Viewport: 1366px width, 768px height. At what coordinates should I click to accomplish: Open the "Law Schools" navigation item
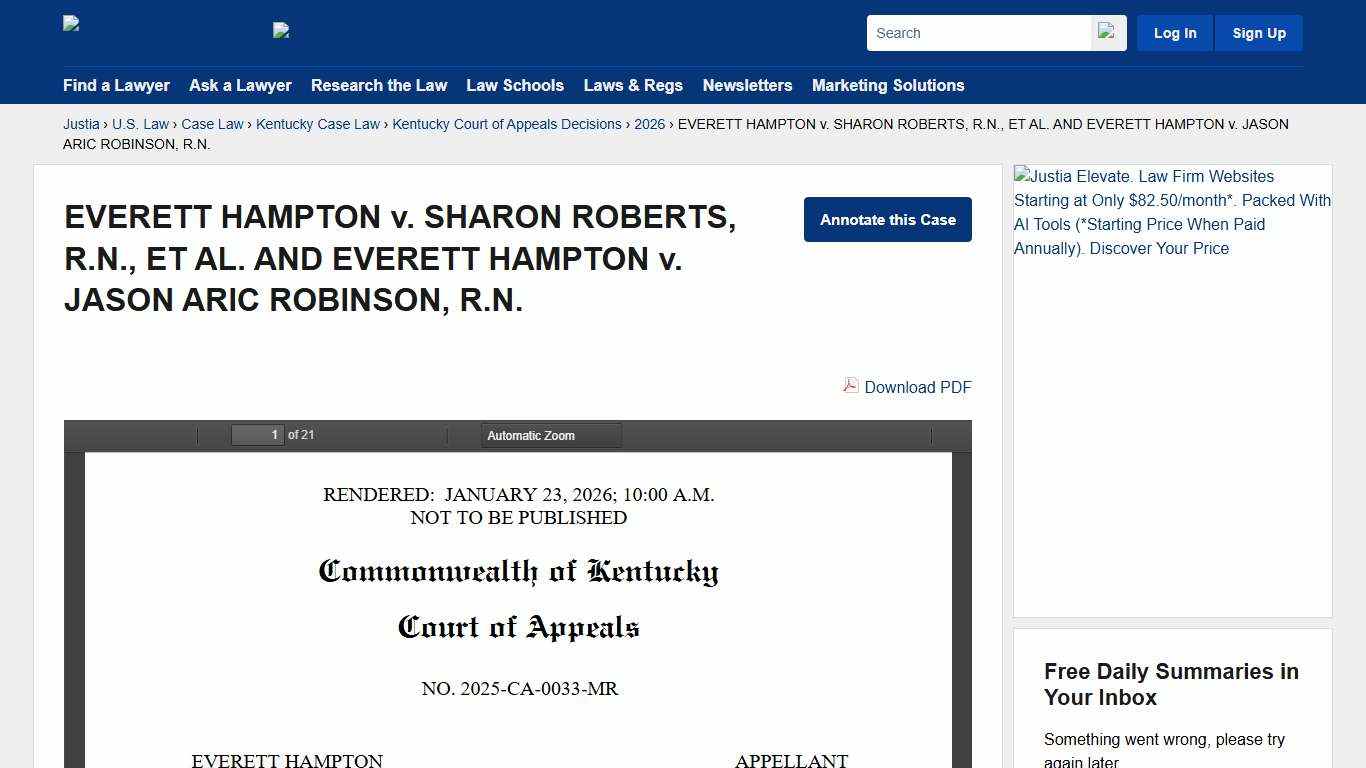click(x=515, y=86)
